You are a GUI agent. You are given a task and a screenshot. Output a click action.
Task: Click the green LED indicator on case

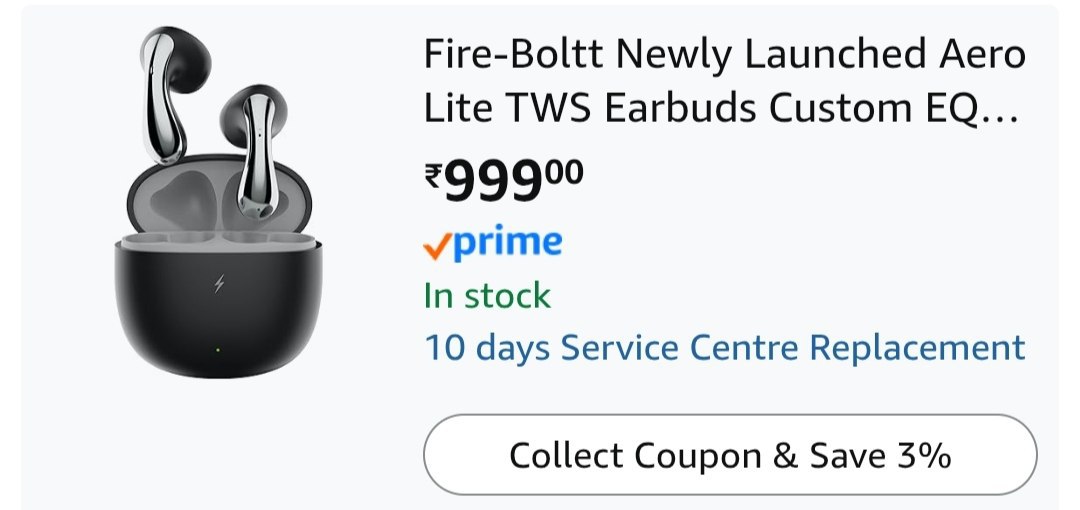[x=218, y=350]
